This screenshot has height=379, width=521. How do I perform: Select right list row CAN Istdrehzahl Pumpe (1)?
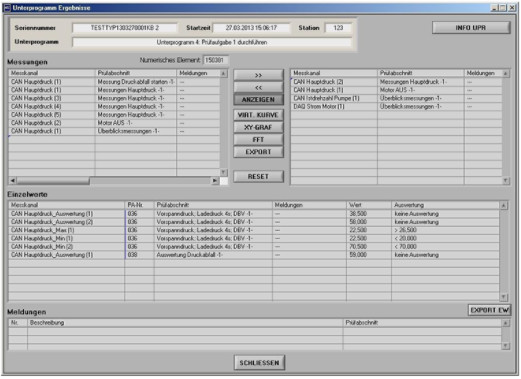397,98
